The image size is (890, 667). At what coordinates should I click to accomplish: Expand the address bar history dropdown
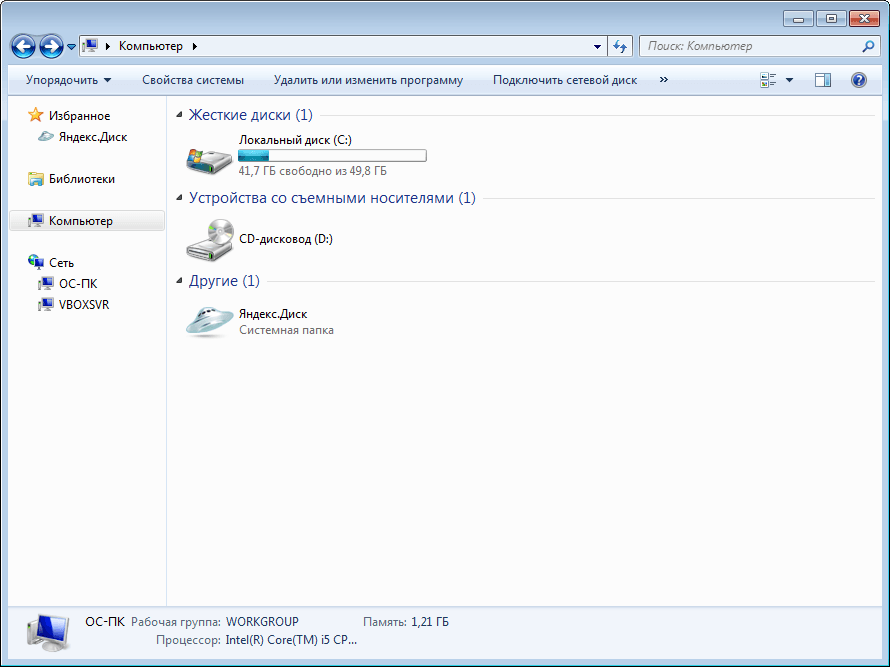(x=597, y=46)
